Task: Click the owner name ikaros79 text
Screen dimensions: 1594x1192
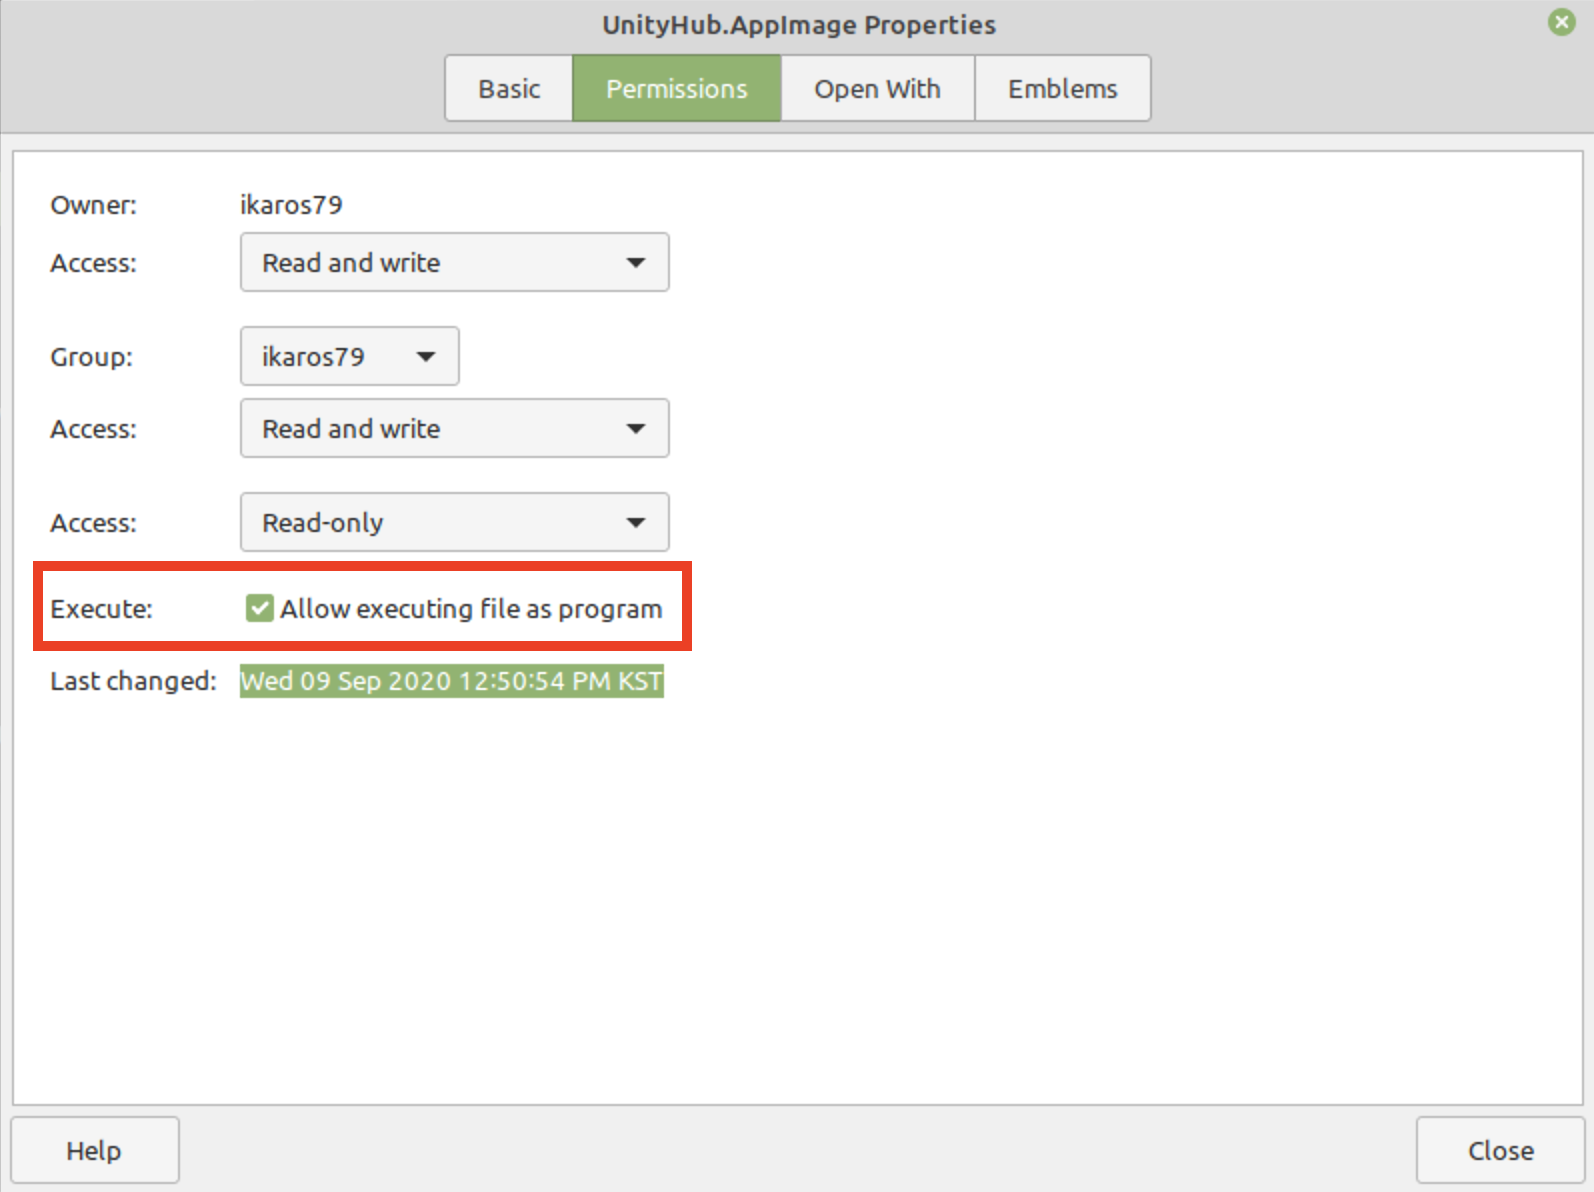Action: coord(291,205)
